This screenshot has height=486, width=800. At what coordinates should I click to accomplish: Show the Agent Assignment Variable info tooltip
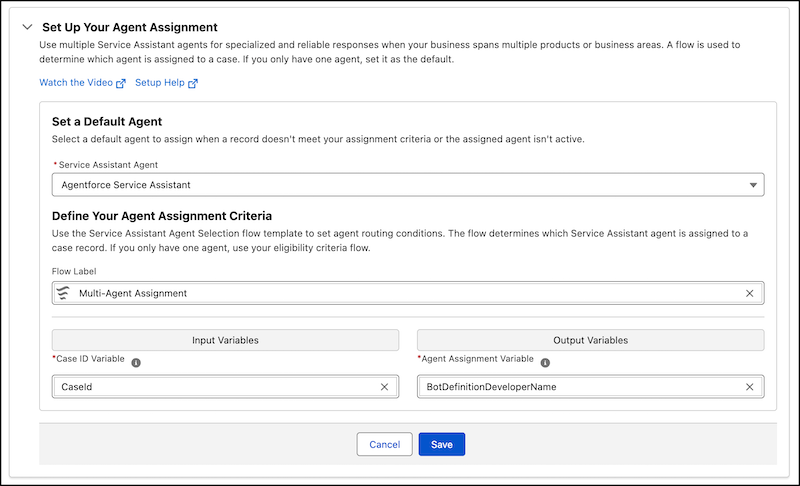[x=545, y=363]
